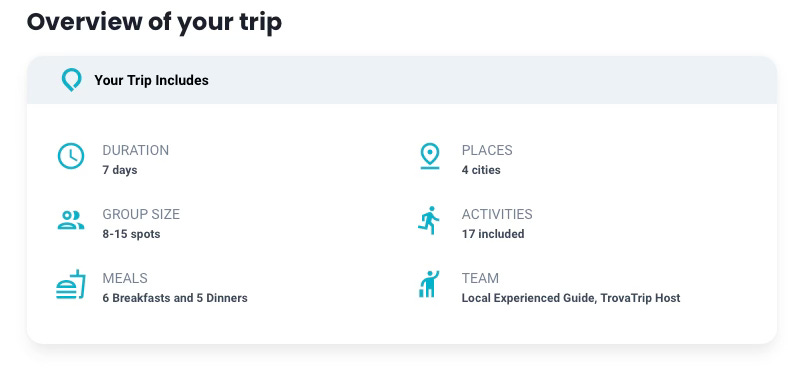Click the MEALS label
This screenshot has width=788, height=380.
click(x=125, y=278)
